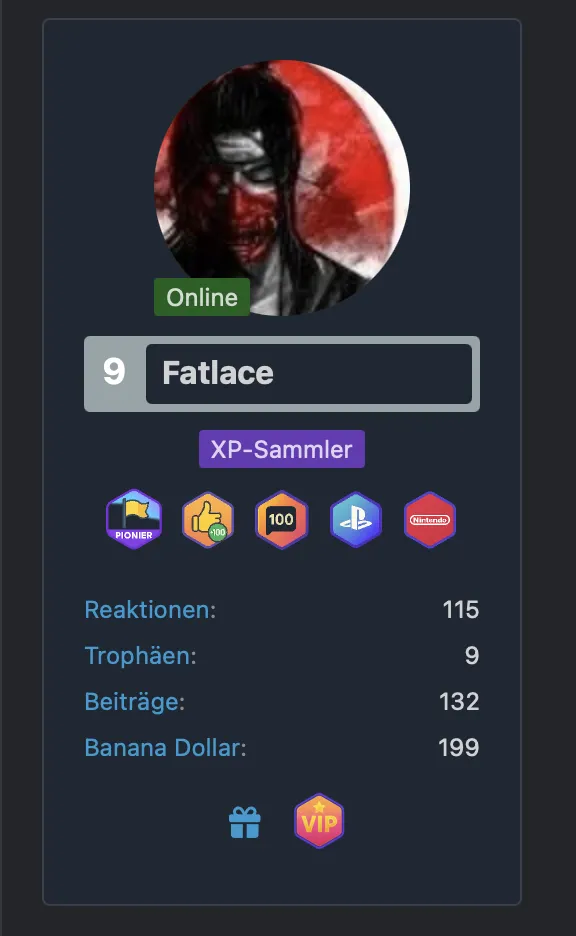576x936 pixels.
Task: Click the Pionier flag trophy badge
Action: 134,519
